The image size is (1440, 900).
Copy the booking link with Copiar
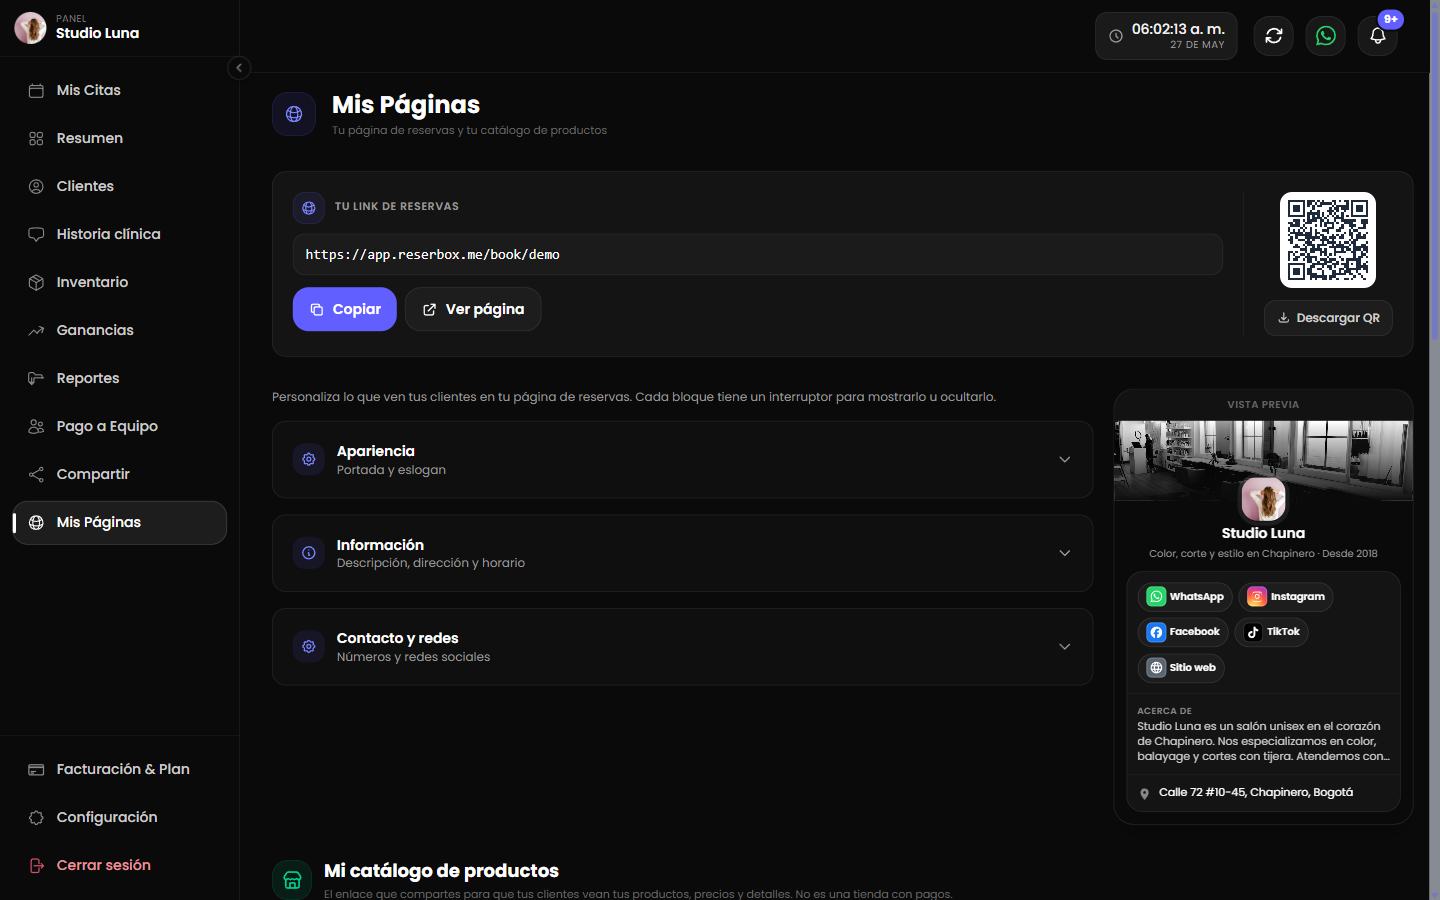[345, 309]
